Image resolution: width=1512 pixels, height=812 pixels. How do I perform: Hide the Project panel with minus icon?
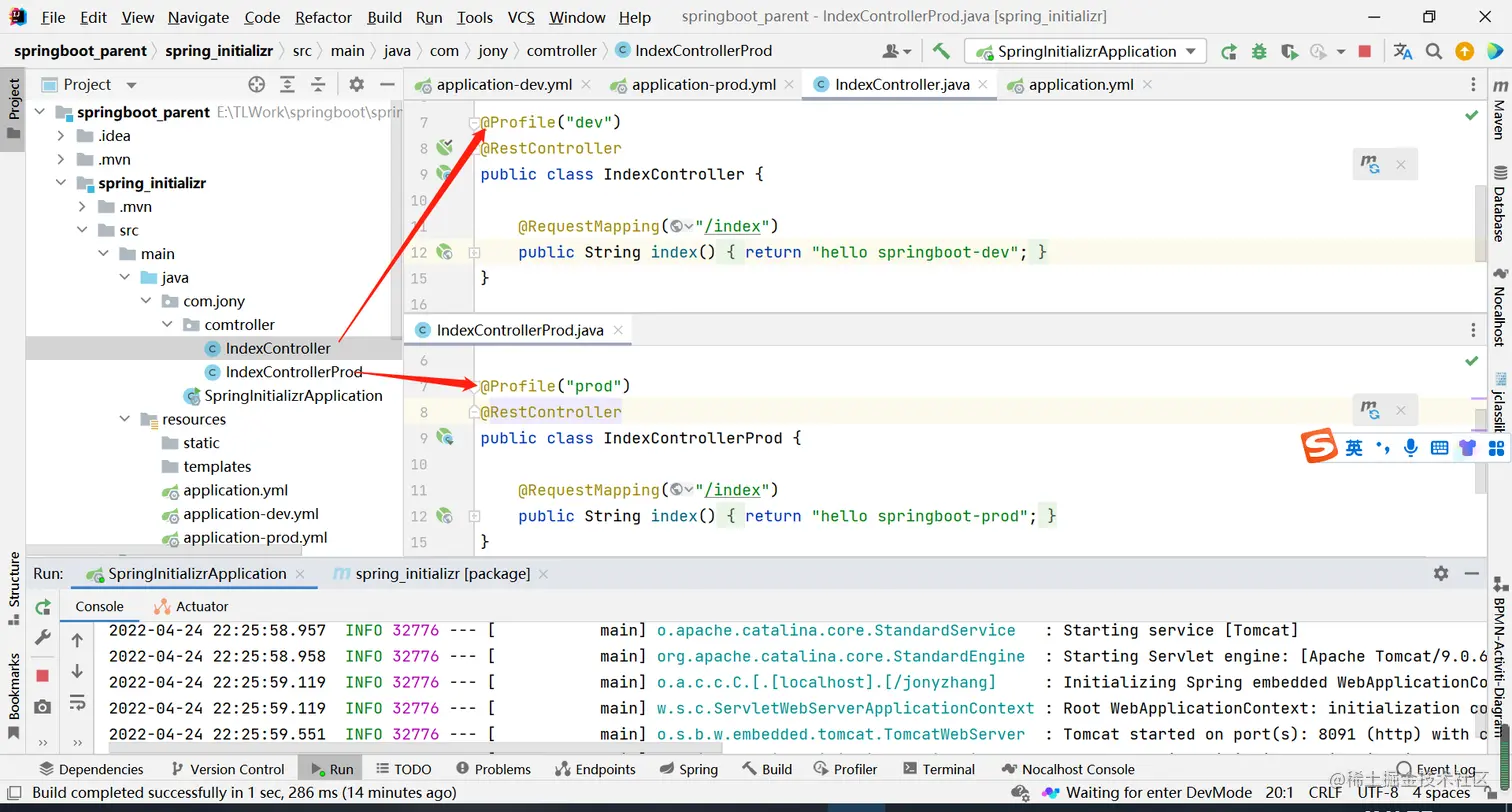[386, 85]
